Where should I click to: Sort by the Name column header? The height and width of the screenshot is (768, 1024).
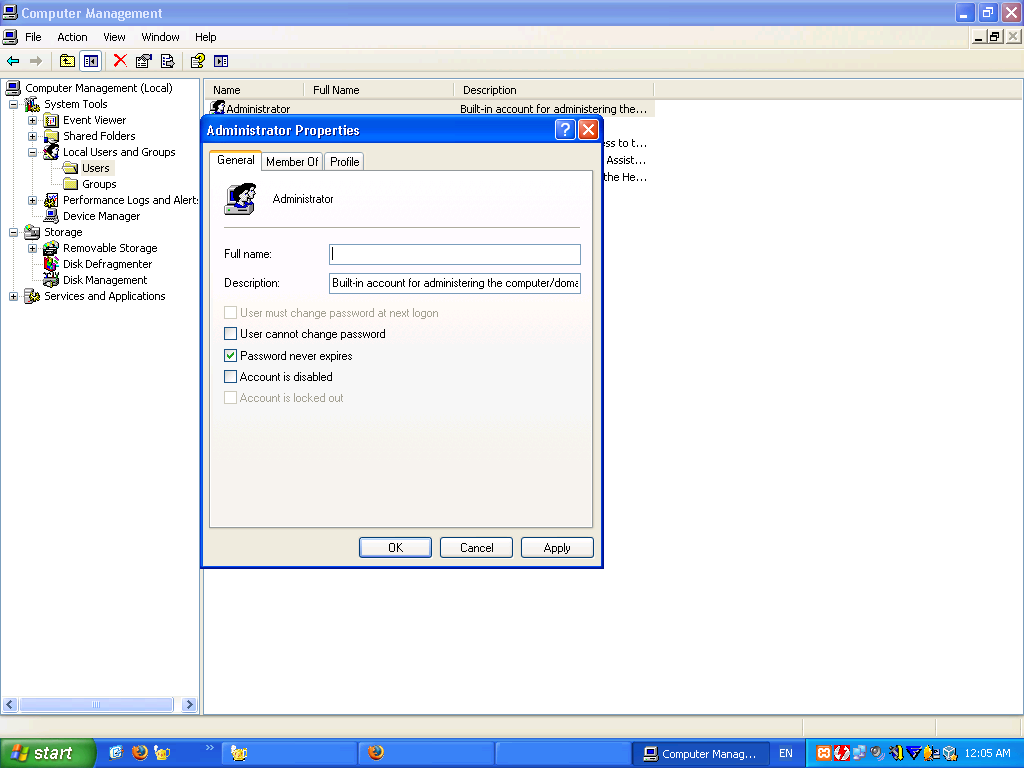pyautogui.click(x=254, y=90)
